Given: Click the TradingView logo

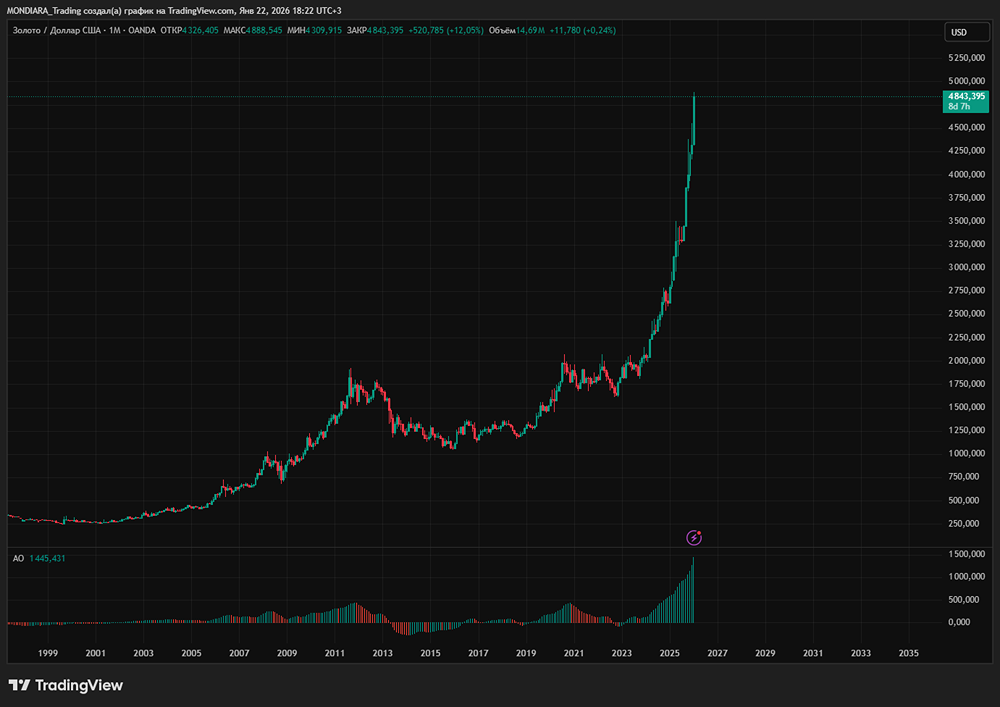Looking at the screenshot, I should [65, 685].
